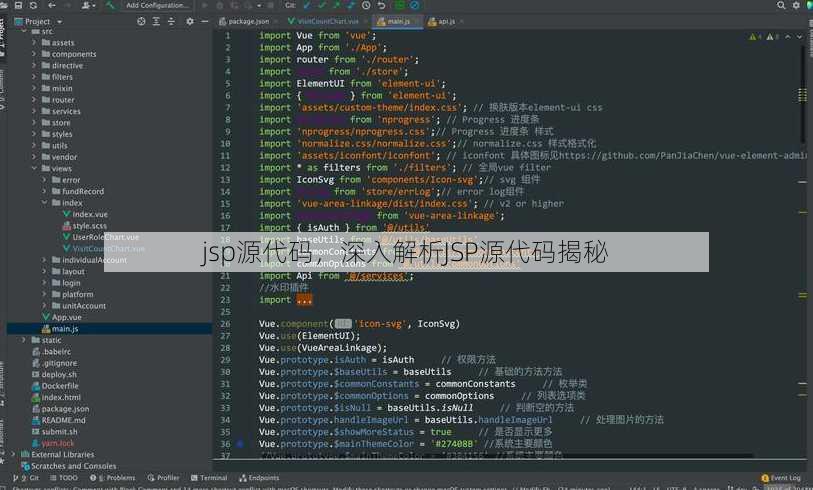
Task: Open the Git tool window tab
Action: point(27,478)
